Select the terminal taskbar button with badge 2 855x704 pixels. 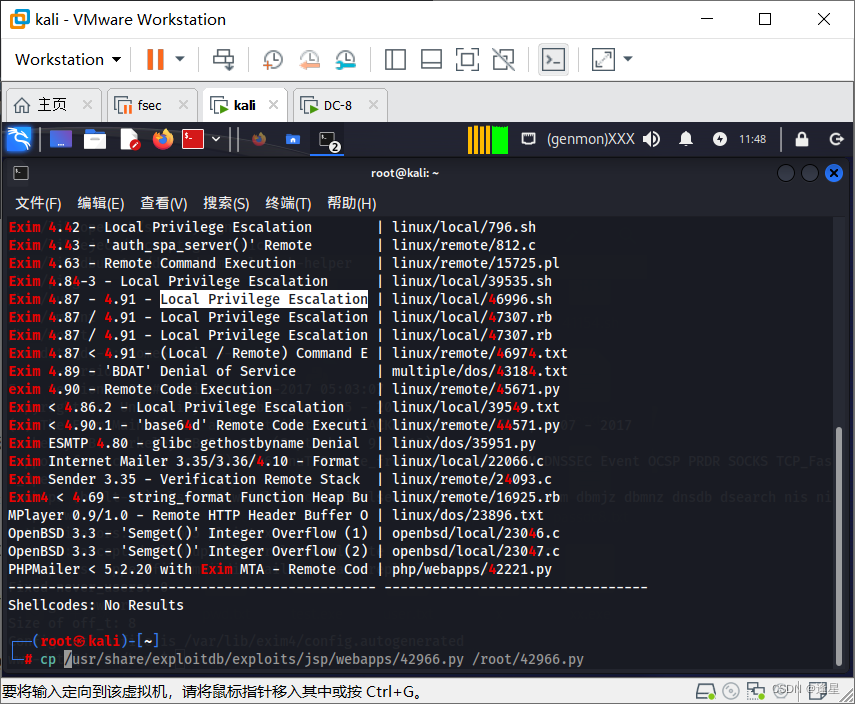tap(328, 140)
